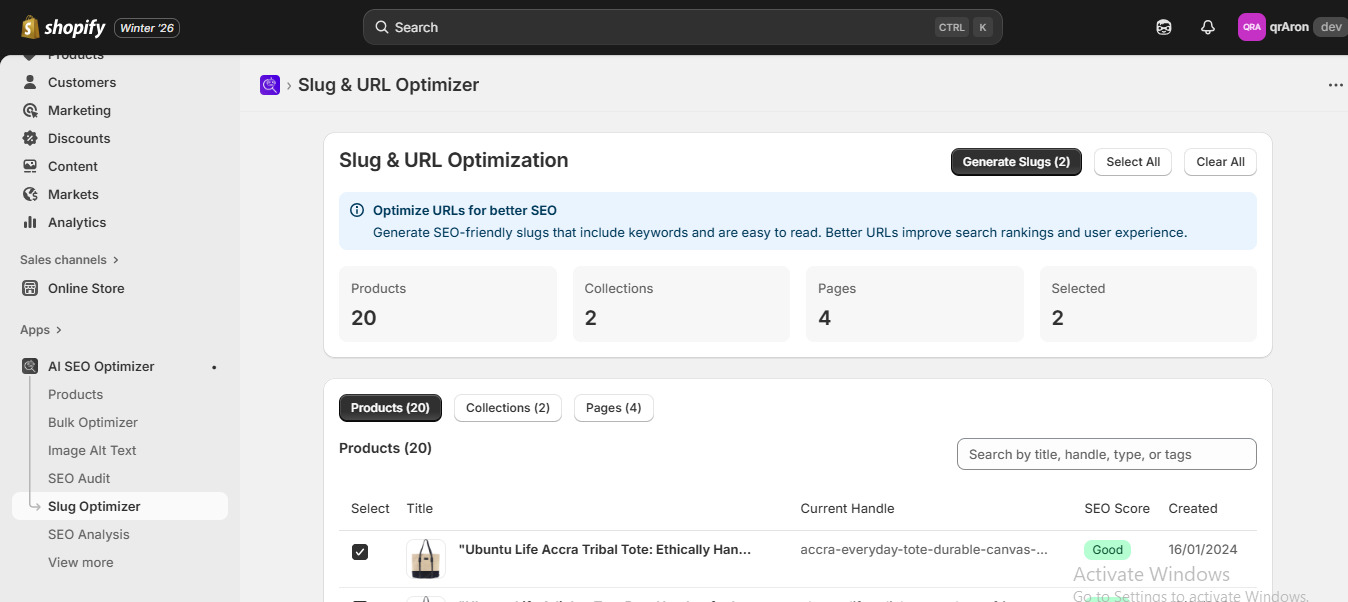This screenshot has width=1348, height=602.
Task: Click the Select All button
Action: tap(1133, 162)
